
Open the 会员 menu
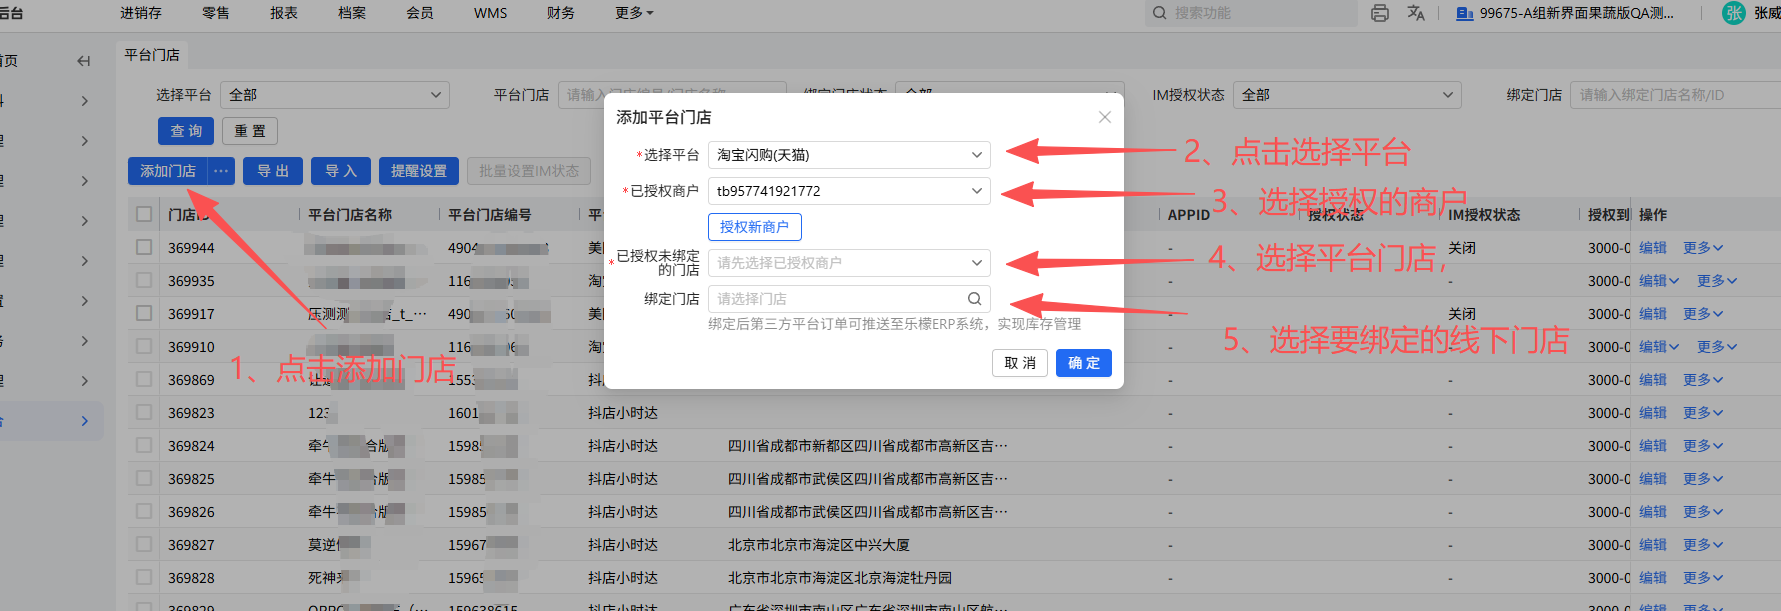click(x=420, y=13)
